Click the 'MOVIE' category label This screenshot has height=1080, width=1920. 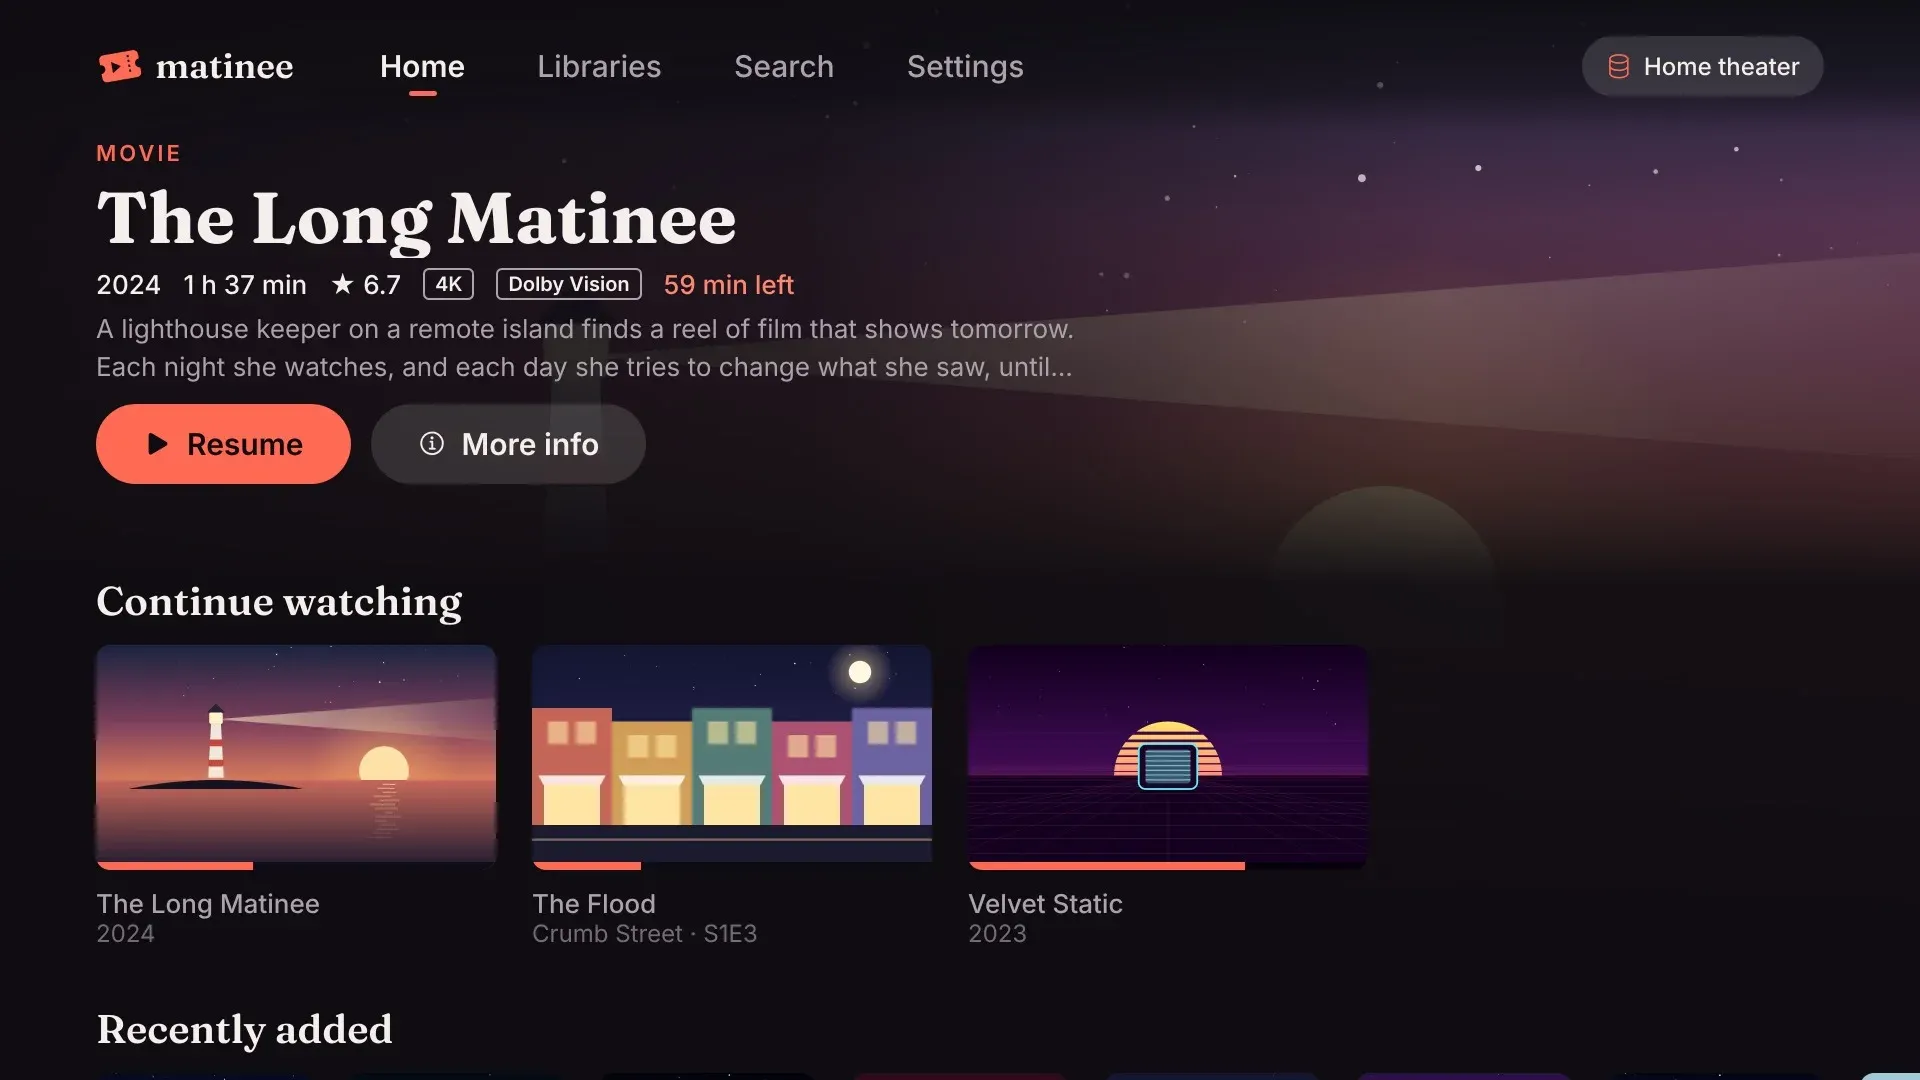click(139, 154)
